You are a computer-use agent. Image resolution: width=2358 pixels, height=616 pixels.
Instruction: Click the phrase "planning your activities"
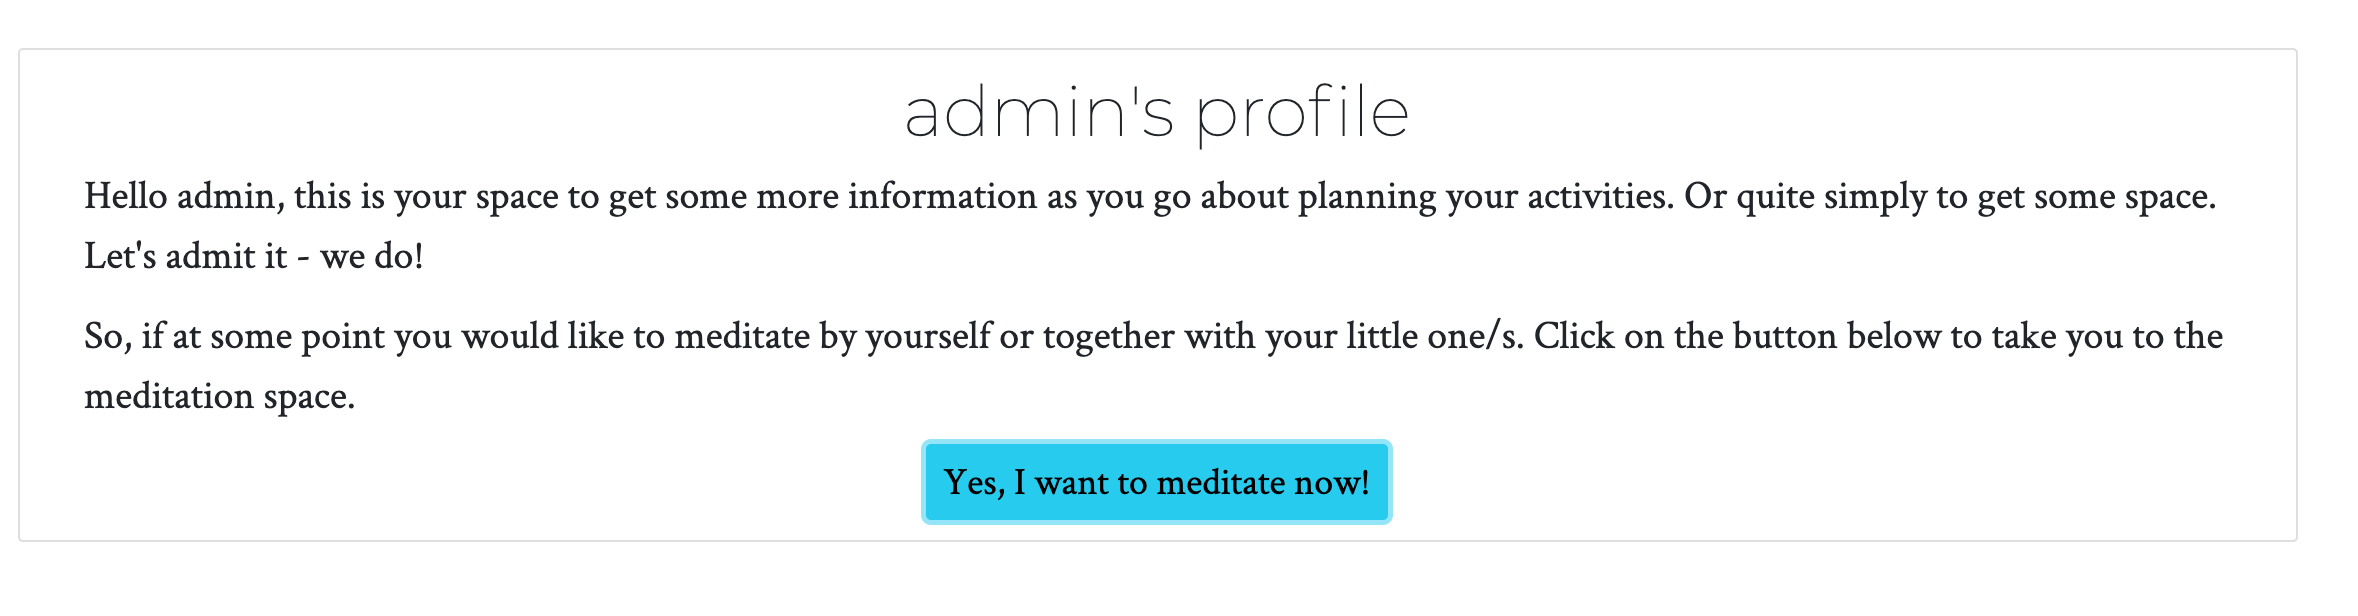point(1486,197)
